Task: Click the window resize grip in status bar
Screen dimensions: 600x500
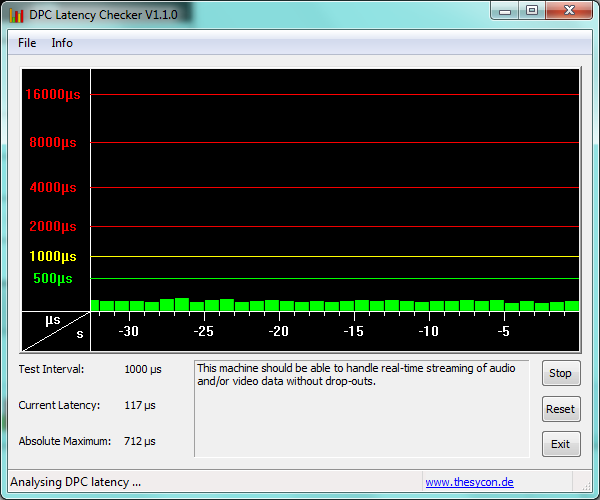Action: point(586,485)
